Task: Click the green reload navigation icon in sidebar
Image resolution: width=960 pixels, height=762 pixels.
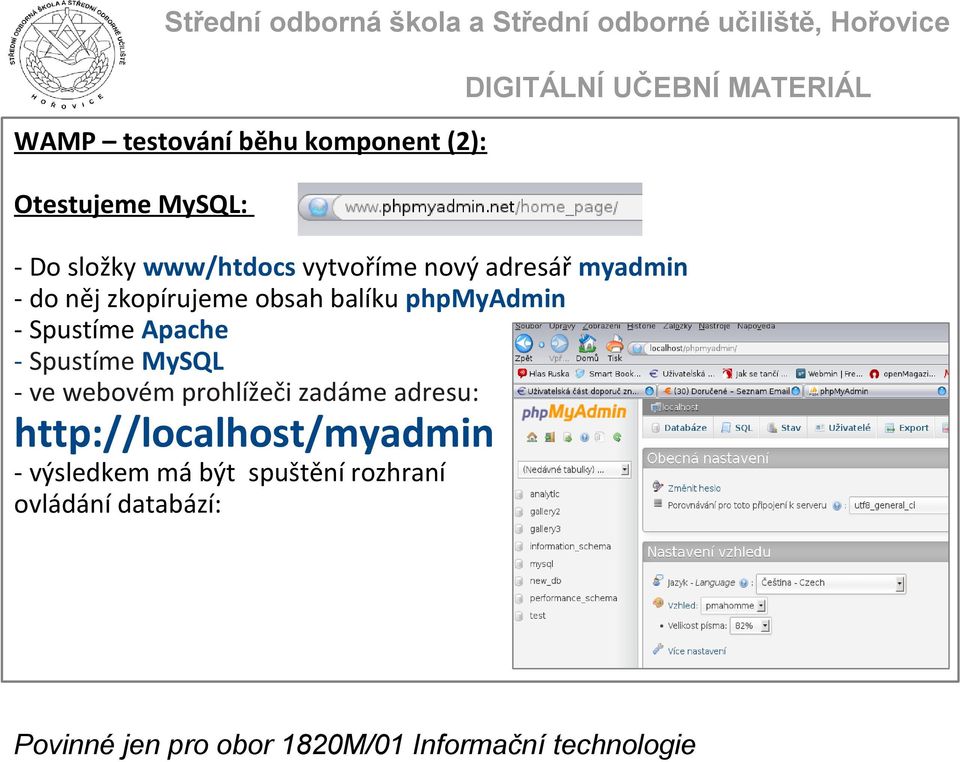Action: (617, 437)
